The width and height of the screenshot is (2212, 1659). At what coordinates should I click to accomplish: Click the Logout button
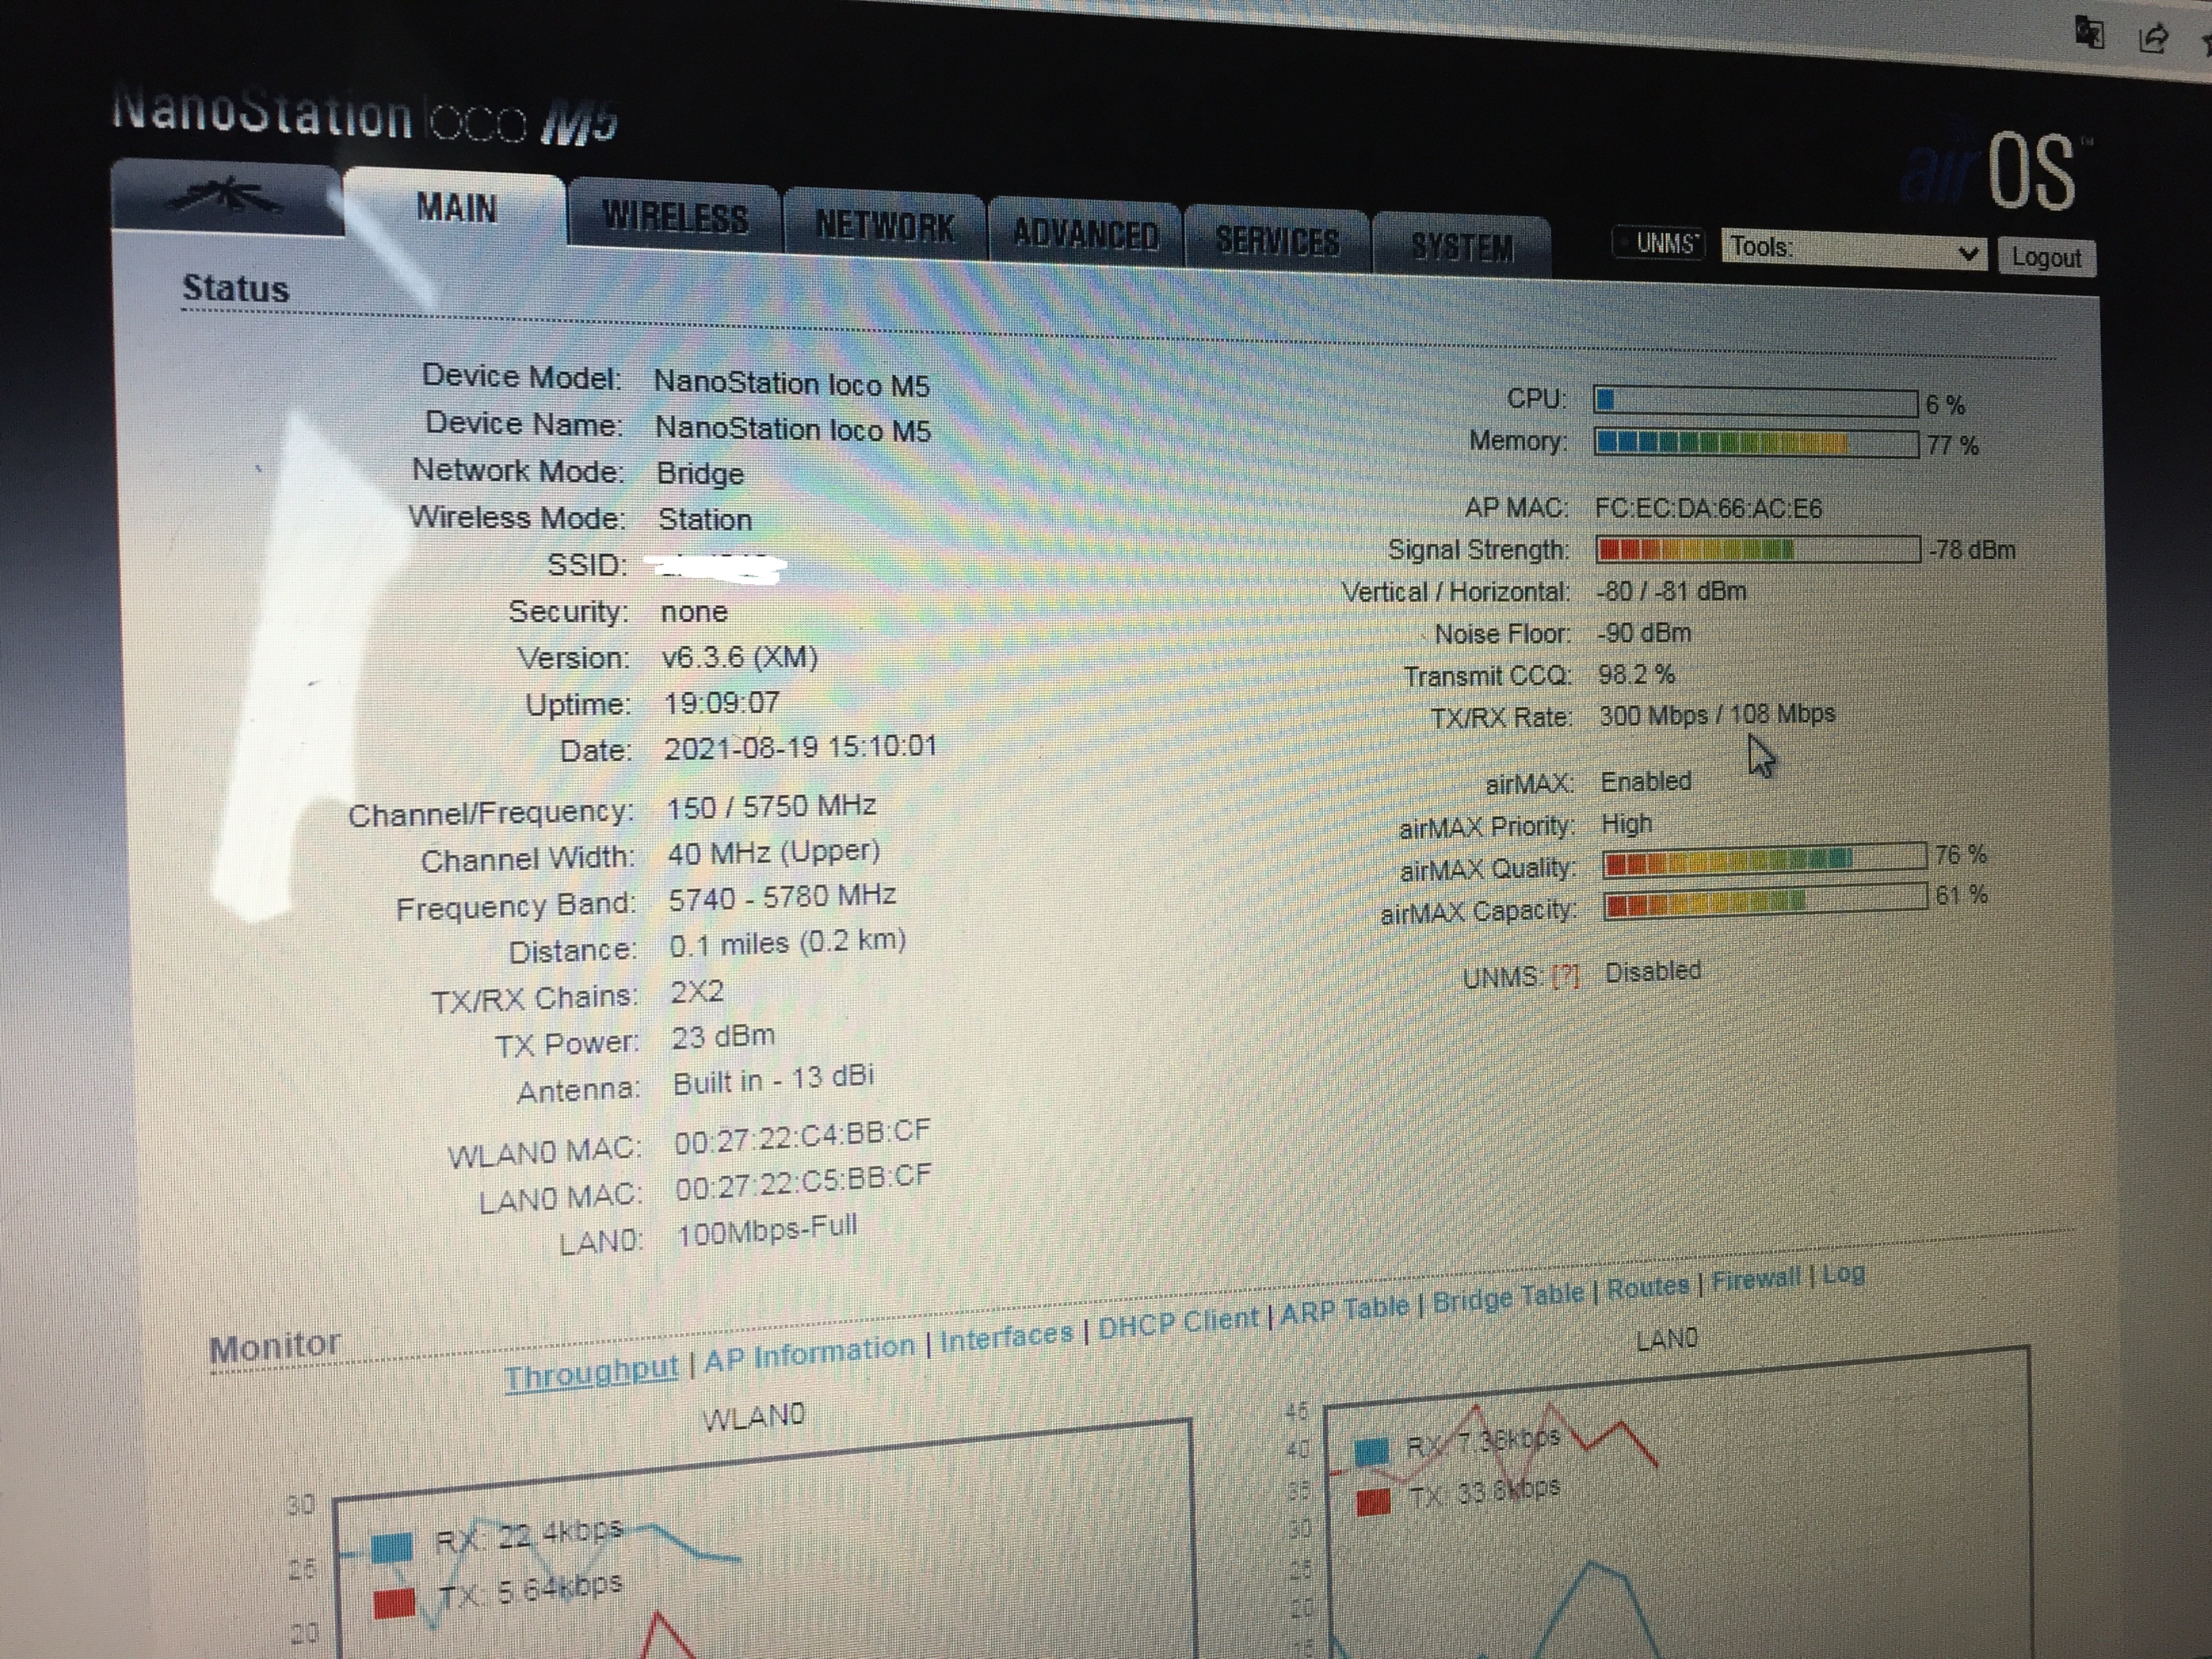[x=2046, y=257]
